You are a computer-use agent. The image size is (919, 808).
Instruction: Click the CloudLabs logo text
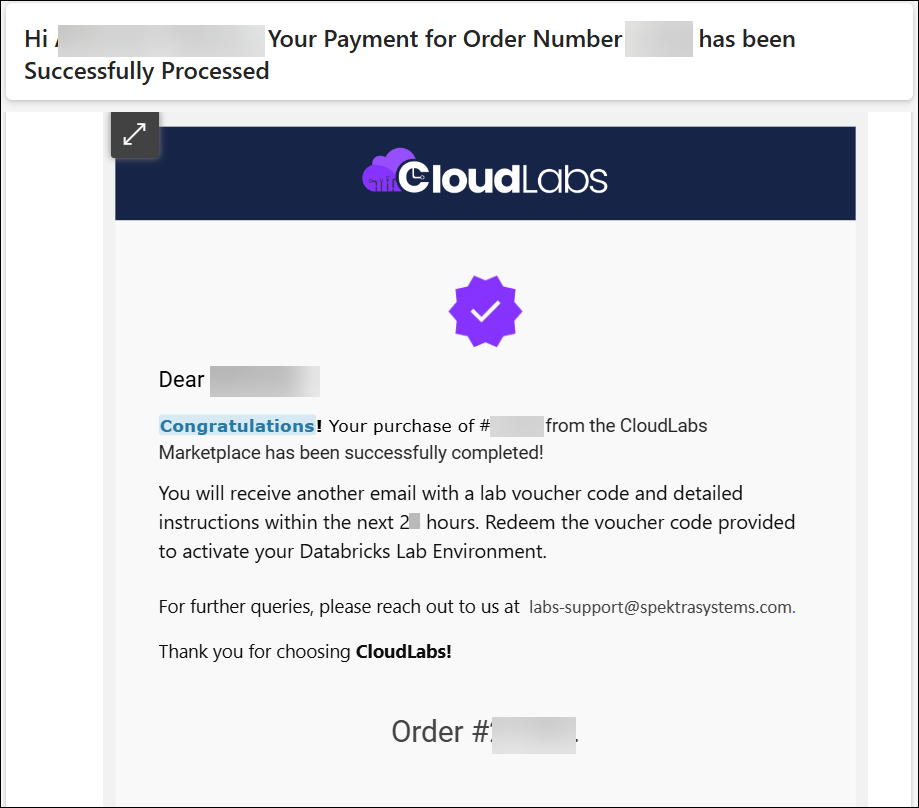click(503, 178)
